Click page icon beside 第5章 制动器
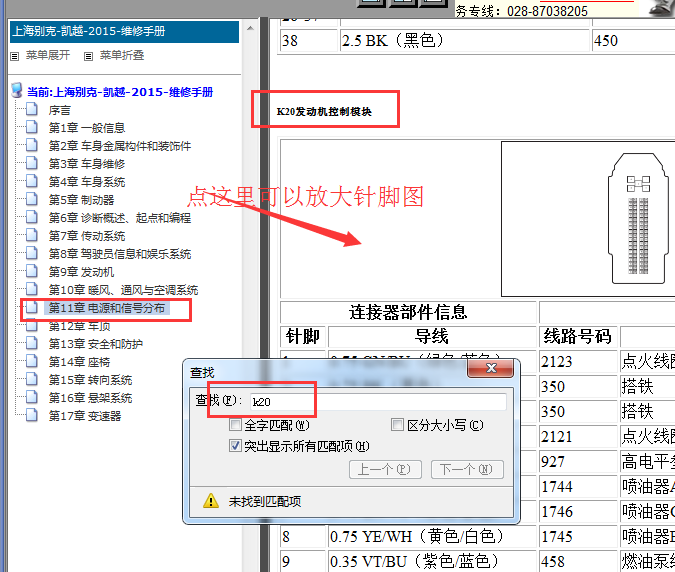 [x=31, y=199]
